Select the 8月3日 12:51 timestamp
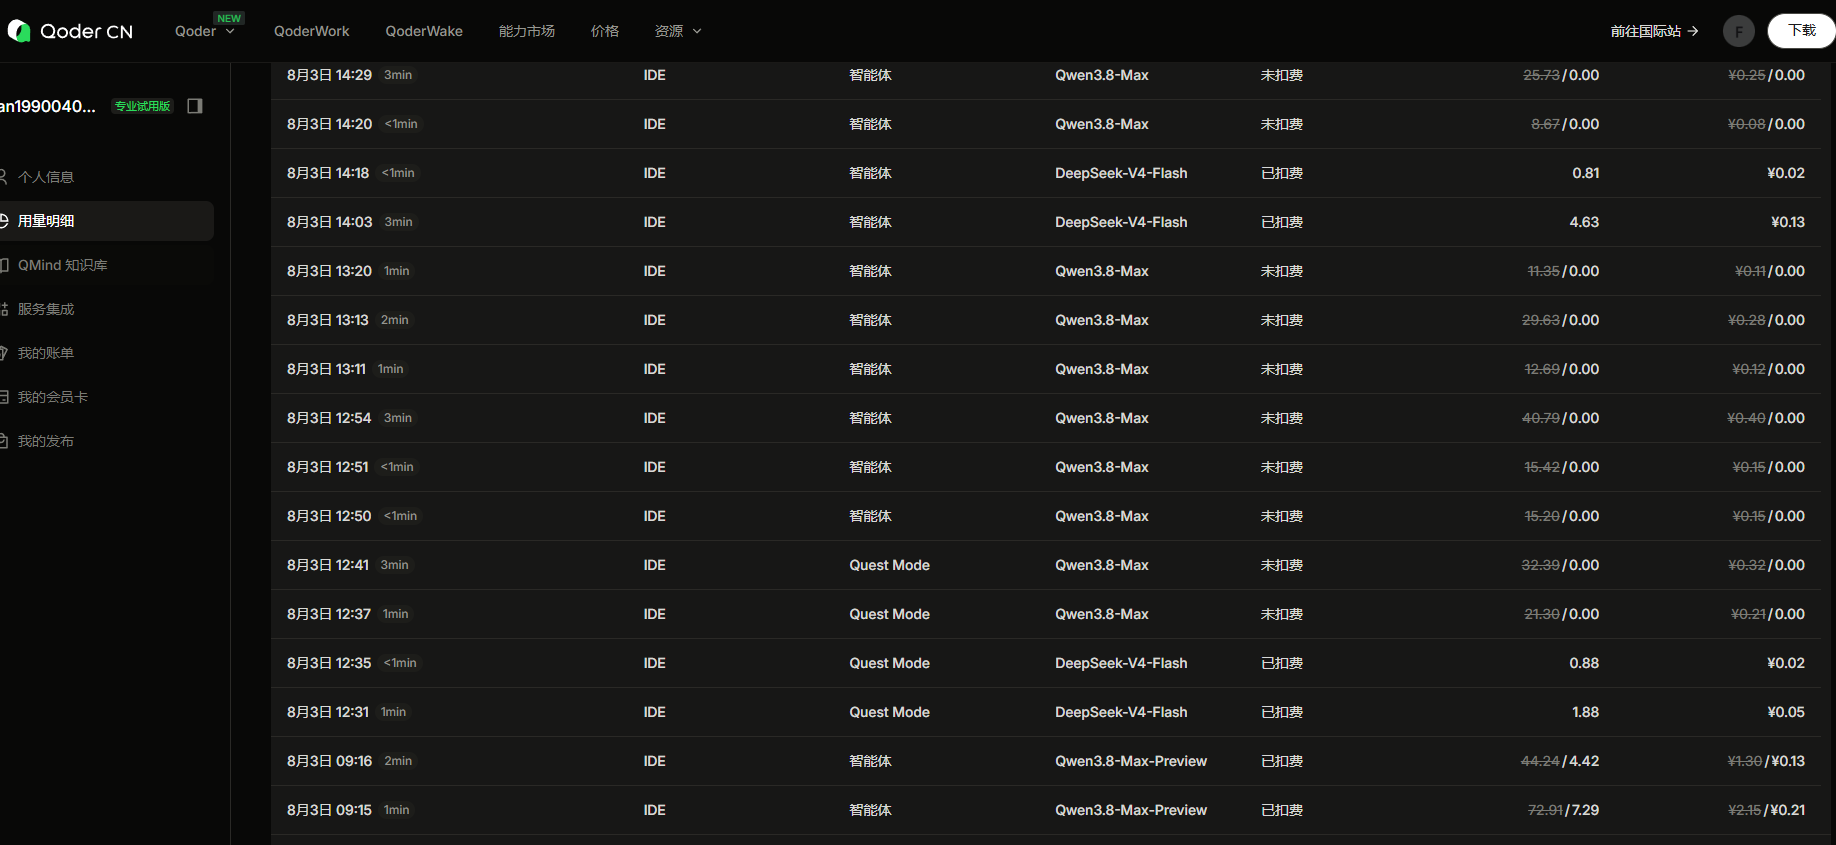 point(328,467)
